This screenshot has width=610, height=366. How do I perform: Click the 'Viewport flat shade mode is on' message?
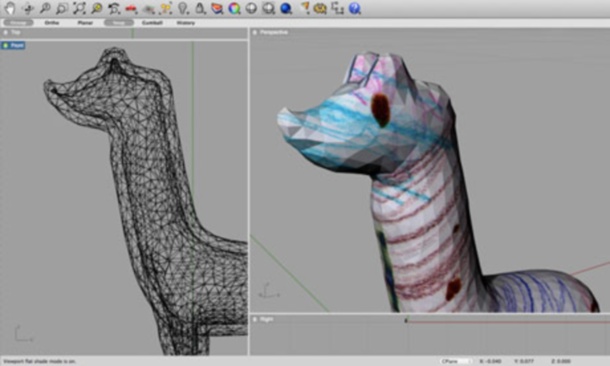click(x=40, y=361)
